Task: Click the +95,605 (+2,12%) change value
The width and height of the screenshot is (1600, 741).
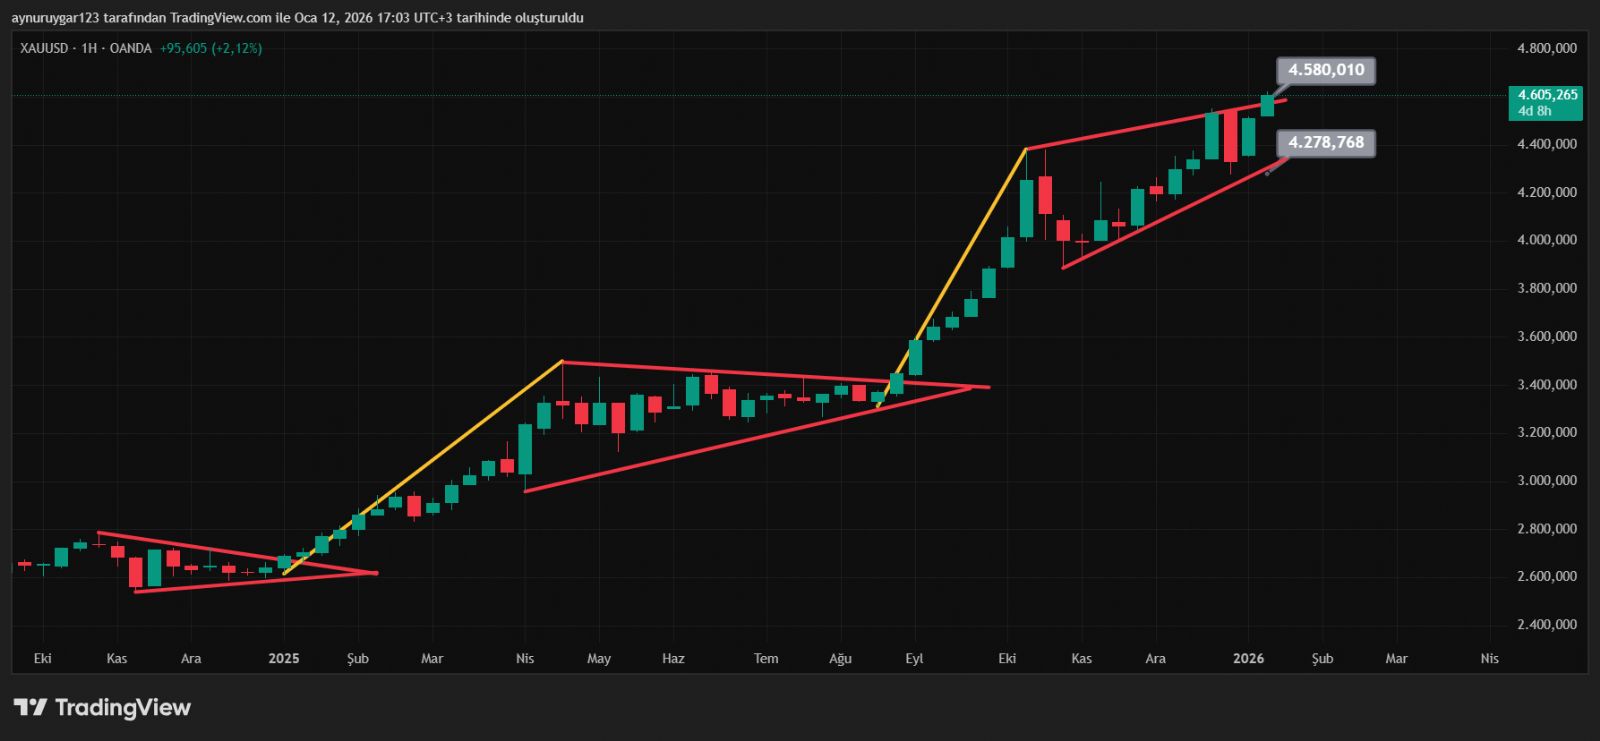Action: pyautogui.click(x=211, y=48)
